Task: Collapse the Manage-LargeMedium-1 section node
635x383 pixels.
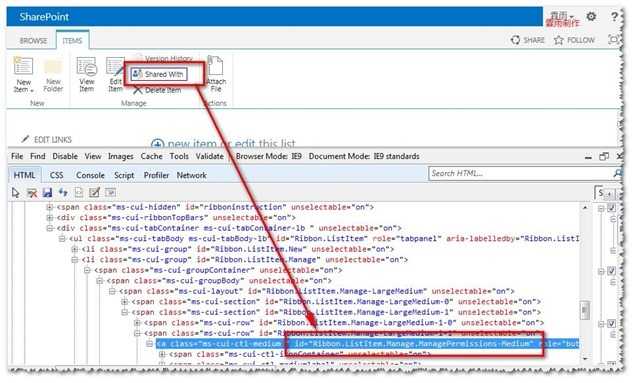Action: point(125,313)
